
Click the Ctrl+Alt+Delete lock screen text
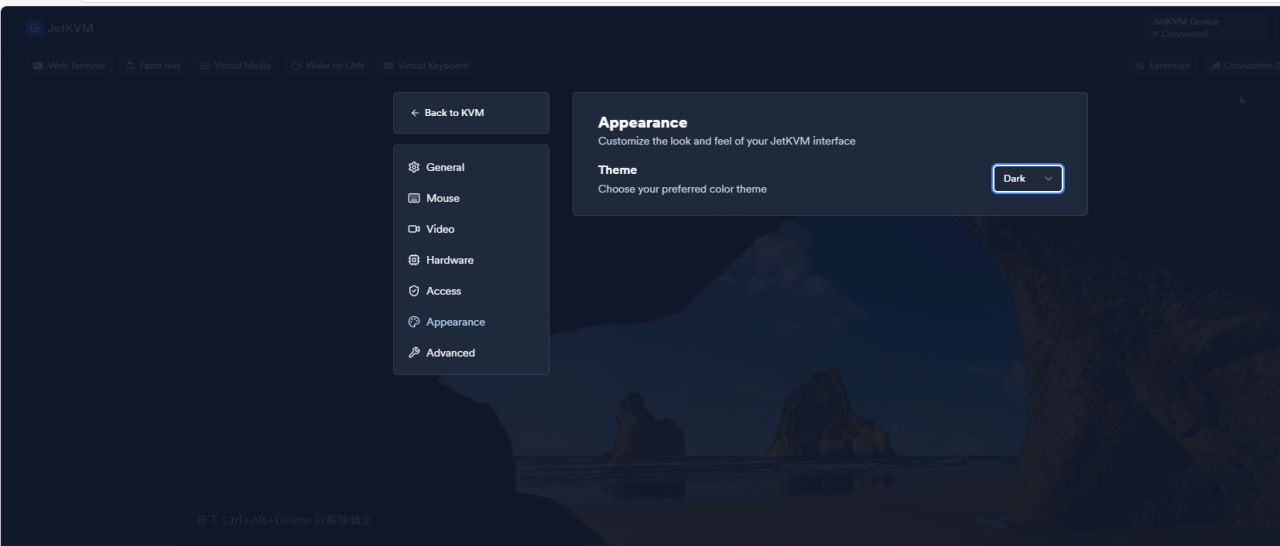coord(290,520)
